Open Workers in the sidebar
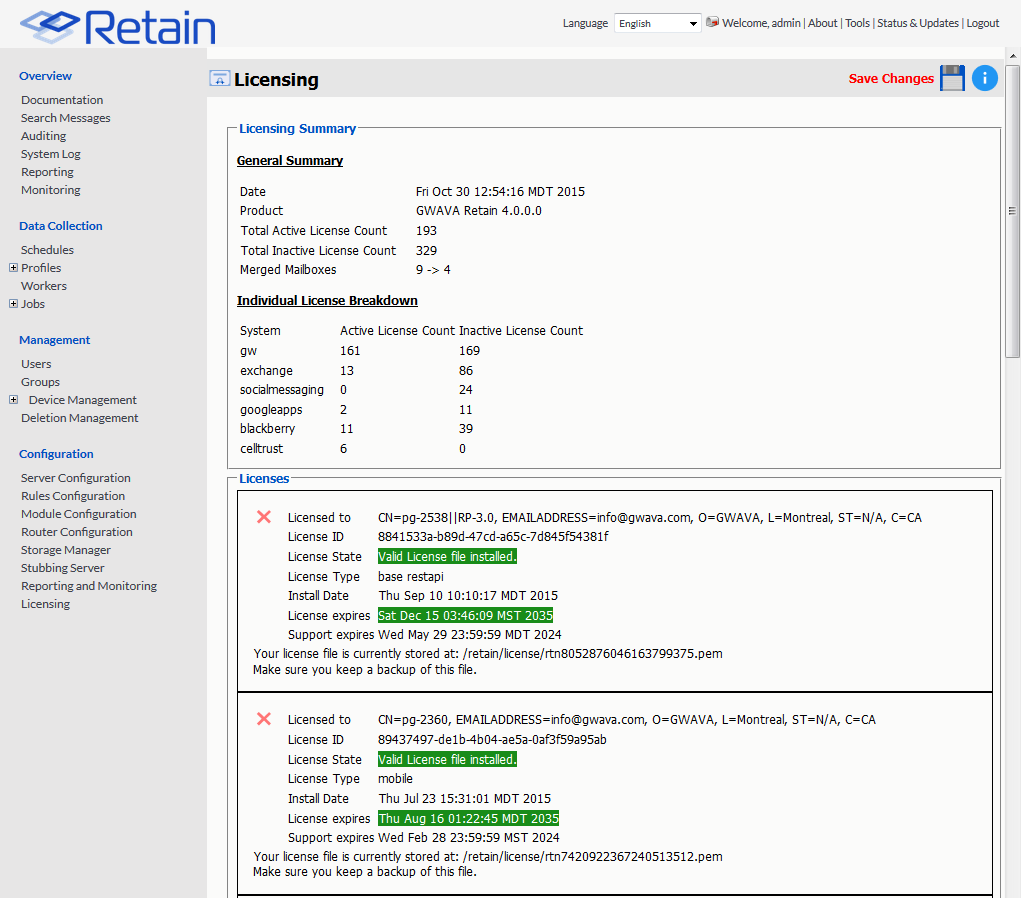This screenshot has width=1021, height=898. click(44, 286)
